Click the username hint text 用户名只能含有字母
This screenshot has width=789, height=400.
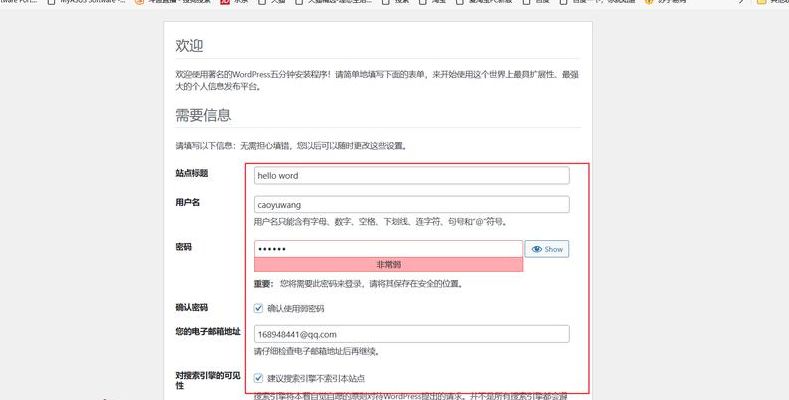[x=381, y=221]
